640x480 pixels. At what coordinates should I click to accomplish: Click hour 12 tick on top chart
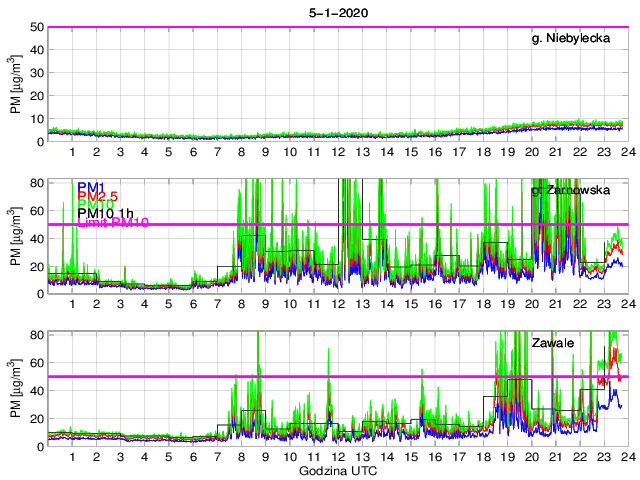tap(338, 152)
